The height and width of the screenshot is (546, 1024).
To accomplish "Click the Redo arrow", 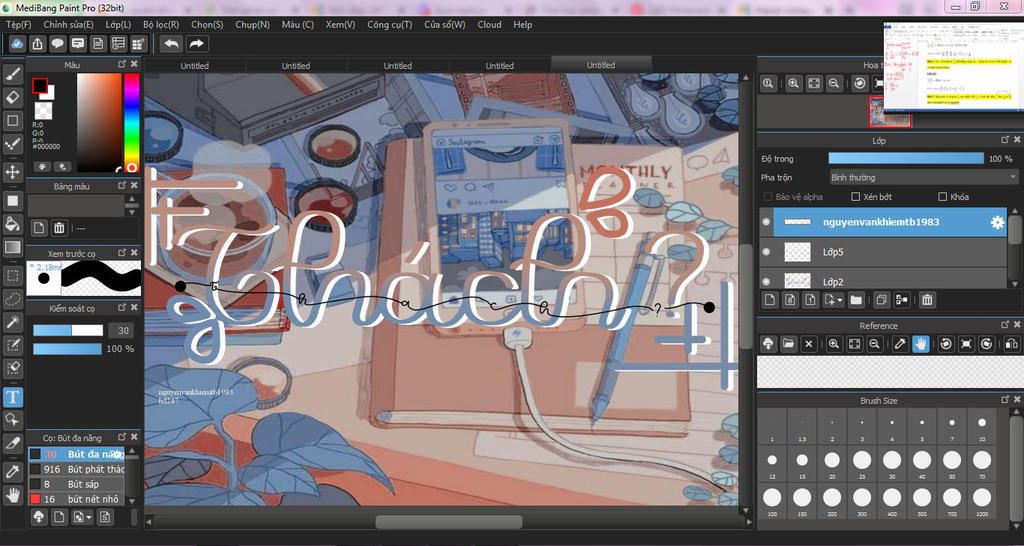I will [x=196, y=44].
